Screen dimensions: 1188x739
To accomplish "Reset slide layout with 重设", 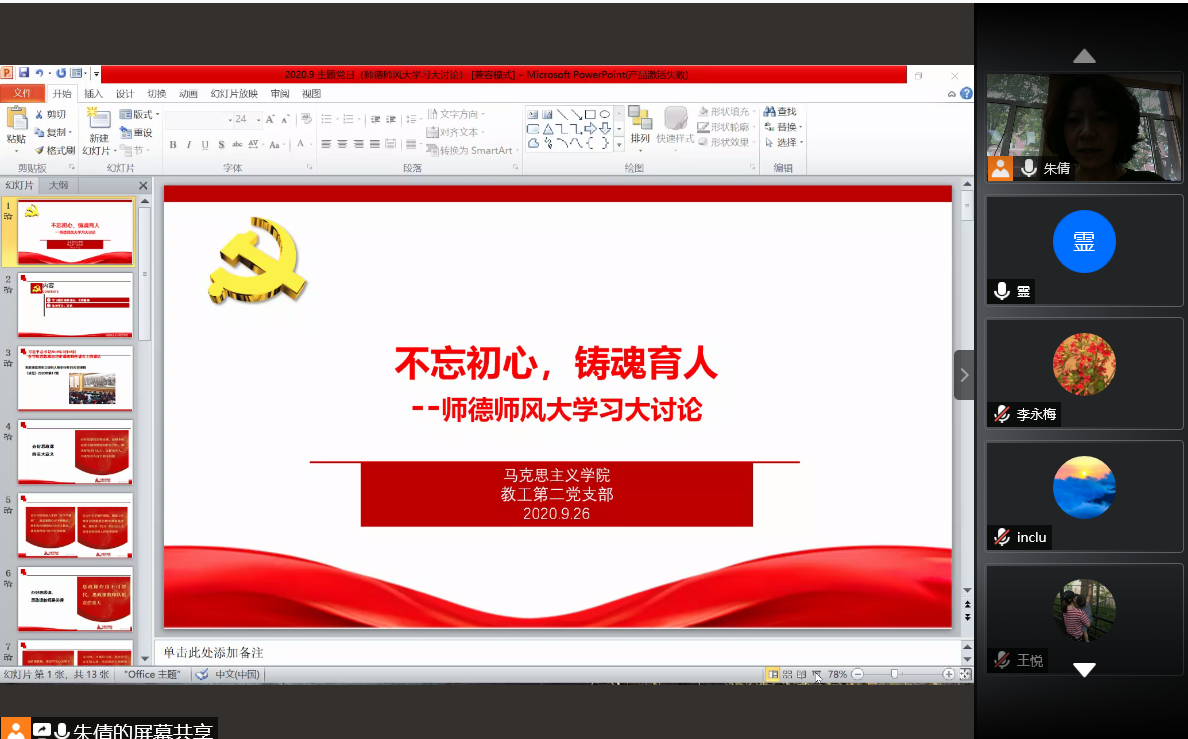I will point(136,133).
